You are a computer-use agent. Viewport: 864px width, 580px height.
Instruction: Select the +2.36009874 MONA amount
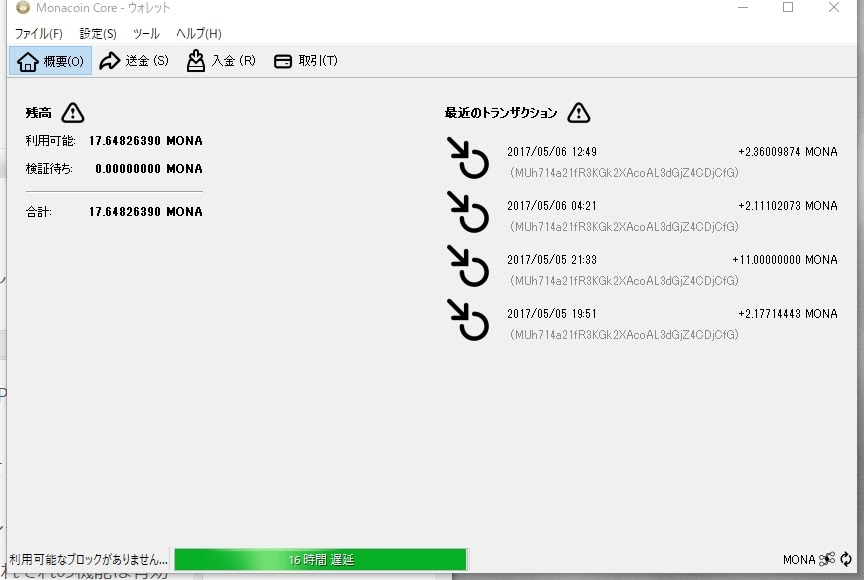[x=788, y=151]
